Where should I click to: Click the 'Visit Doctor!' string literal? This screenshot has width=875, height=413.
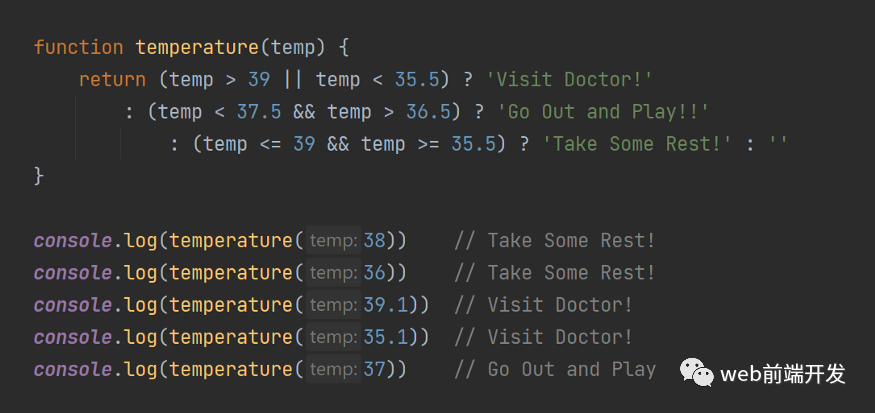coord(569,80)
